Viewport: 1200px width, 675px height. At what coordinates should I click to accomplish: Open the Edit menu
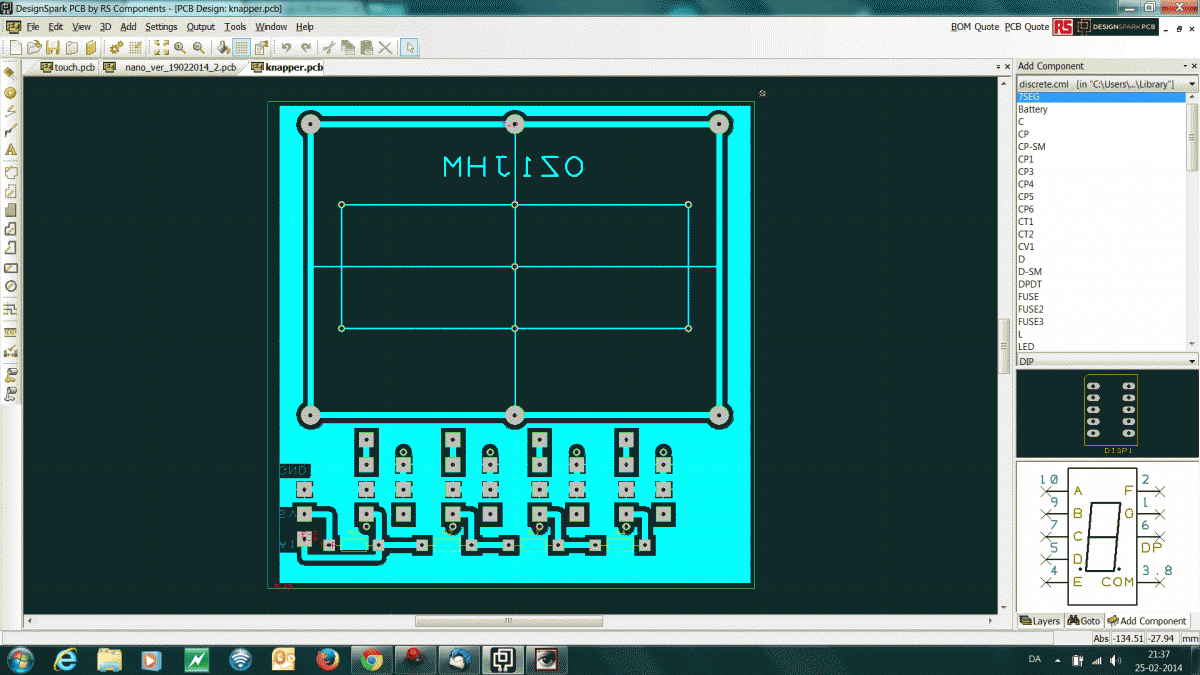[x=56, y=27]
